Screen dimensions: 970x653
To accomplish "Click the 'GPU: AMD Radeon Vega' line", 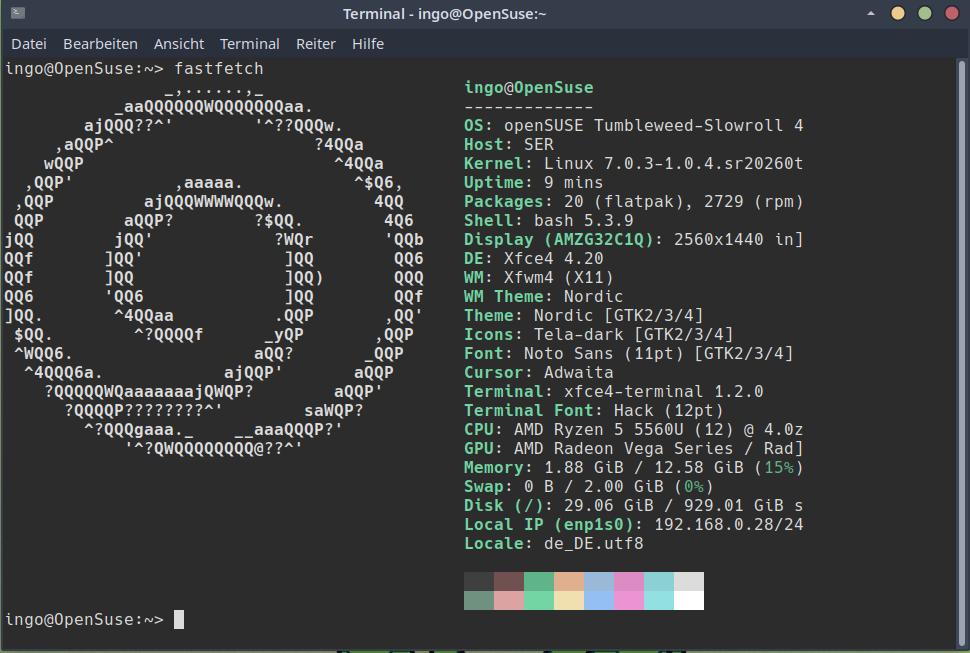I will (x=633, y=449).
